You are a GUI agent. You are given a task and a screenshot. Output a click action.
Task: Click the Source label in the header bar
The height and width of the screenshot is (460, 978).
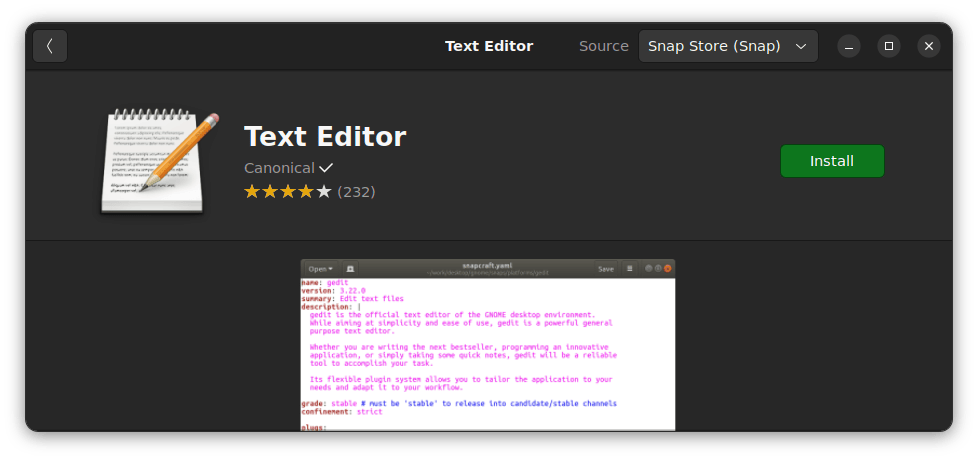(604, 46)
